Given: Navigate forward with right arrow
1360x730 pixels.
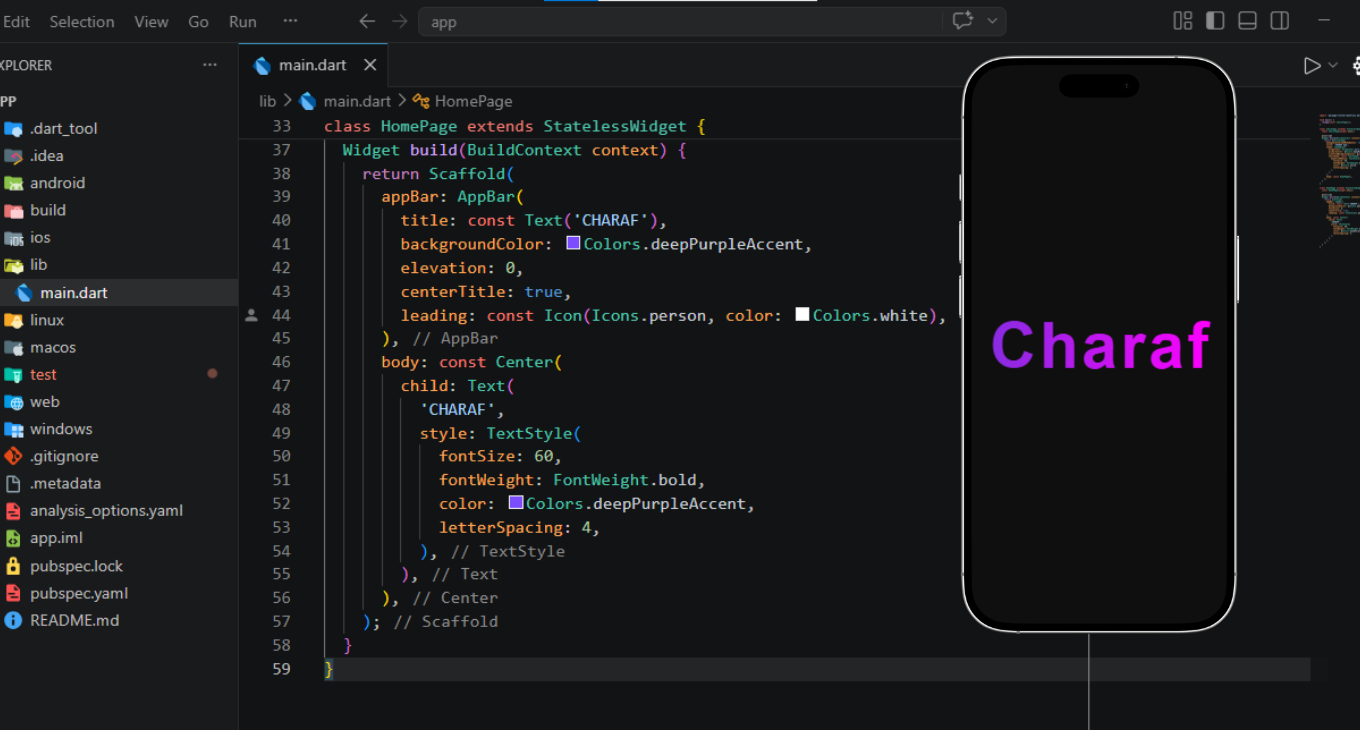Looking at the screenshot, I should tap(399, 21).
